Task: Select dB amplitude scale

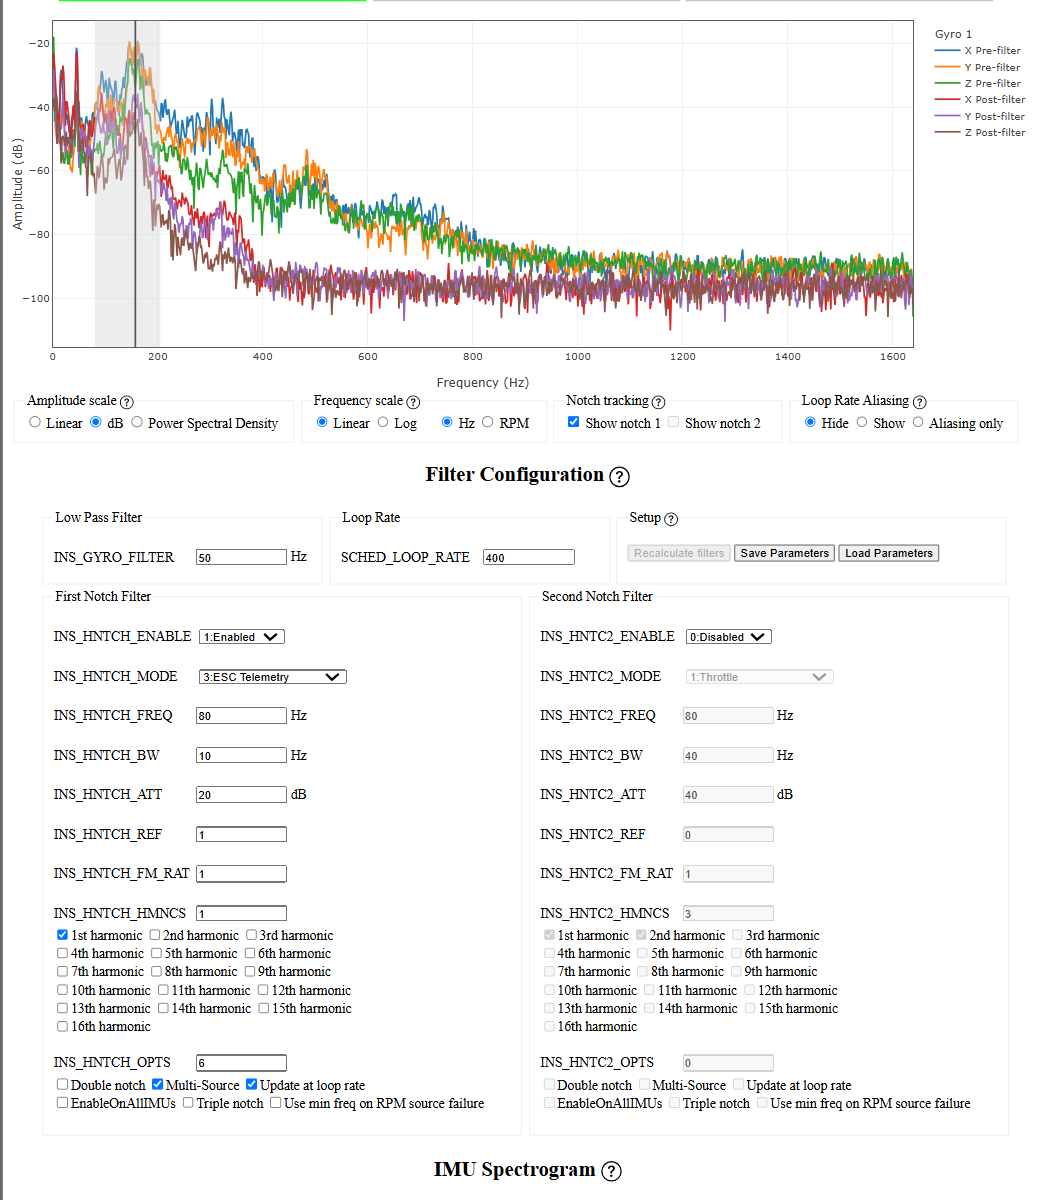Action: tap(96, 422)
